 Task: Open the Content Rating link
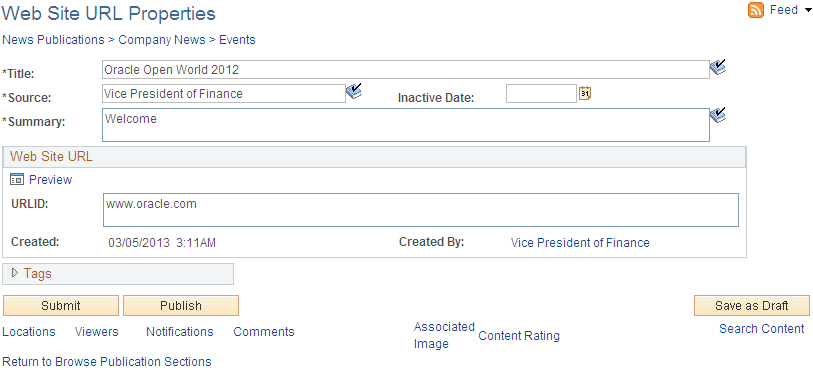pyautogui.click(x=519, y=336)
